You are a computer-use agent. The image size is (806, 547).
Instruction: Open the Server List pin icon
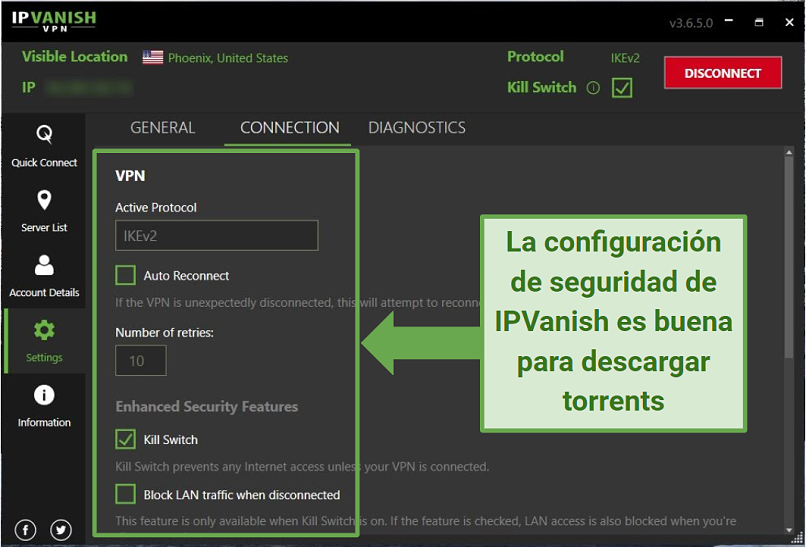(x=44, y=200)
